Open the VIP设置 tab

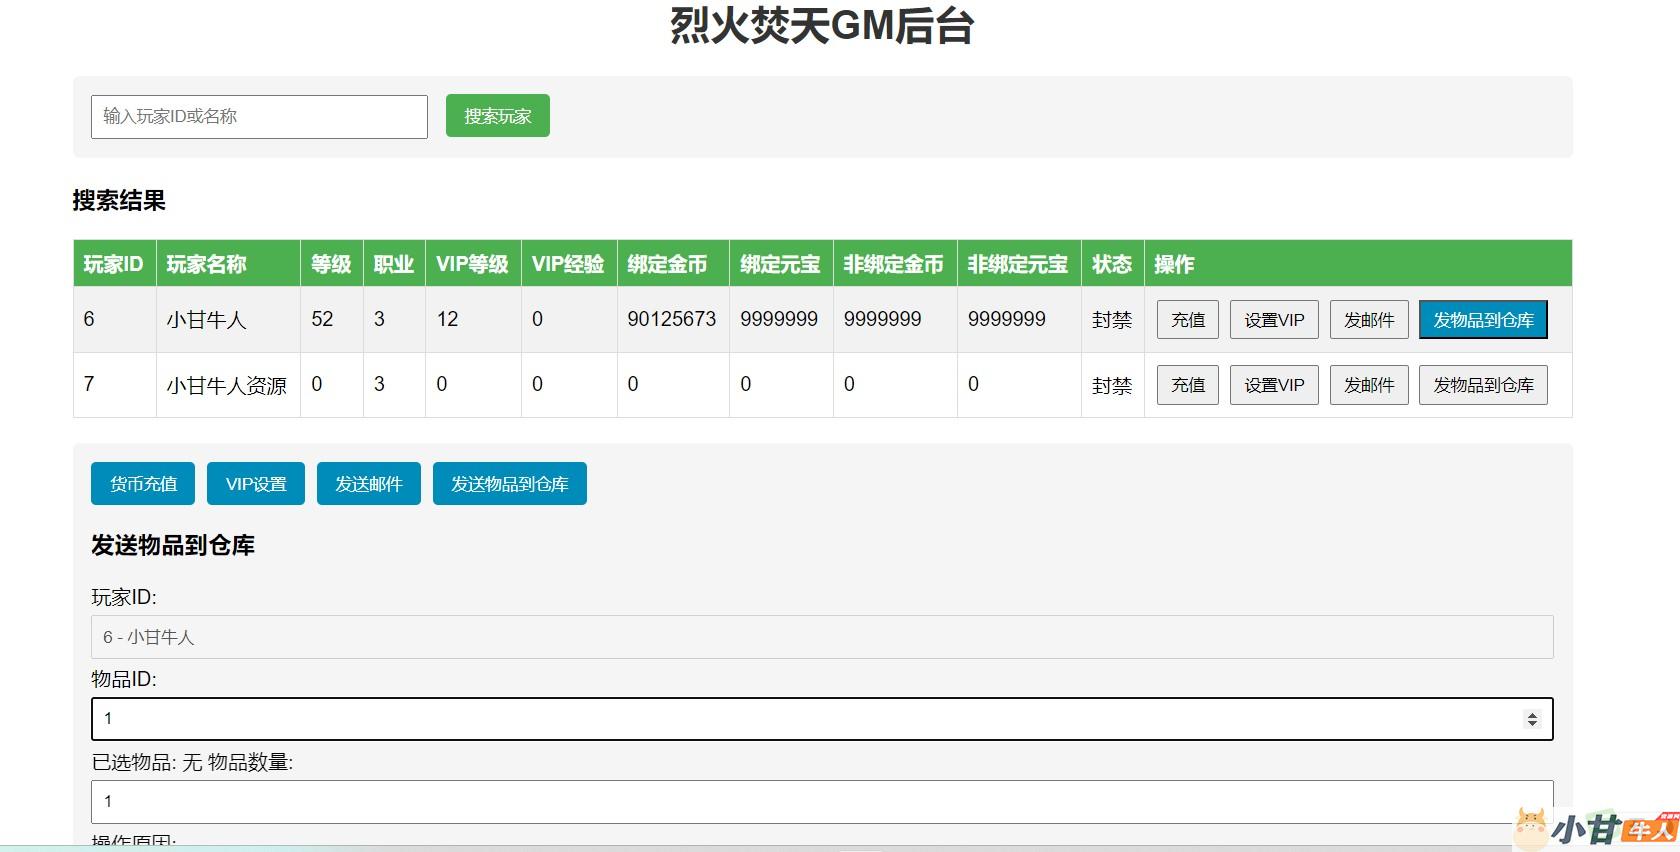pos(255,484)
